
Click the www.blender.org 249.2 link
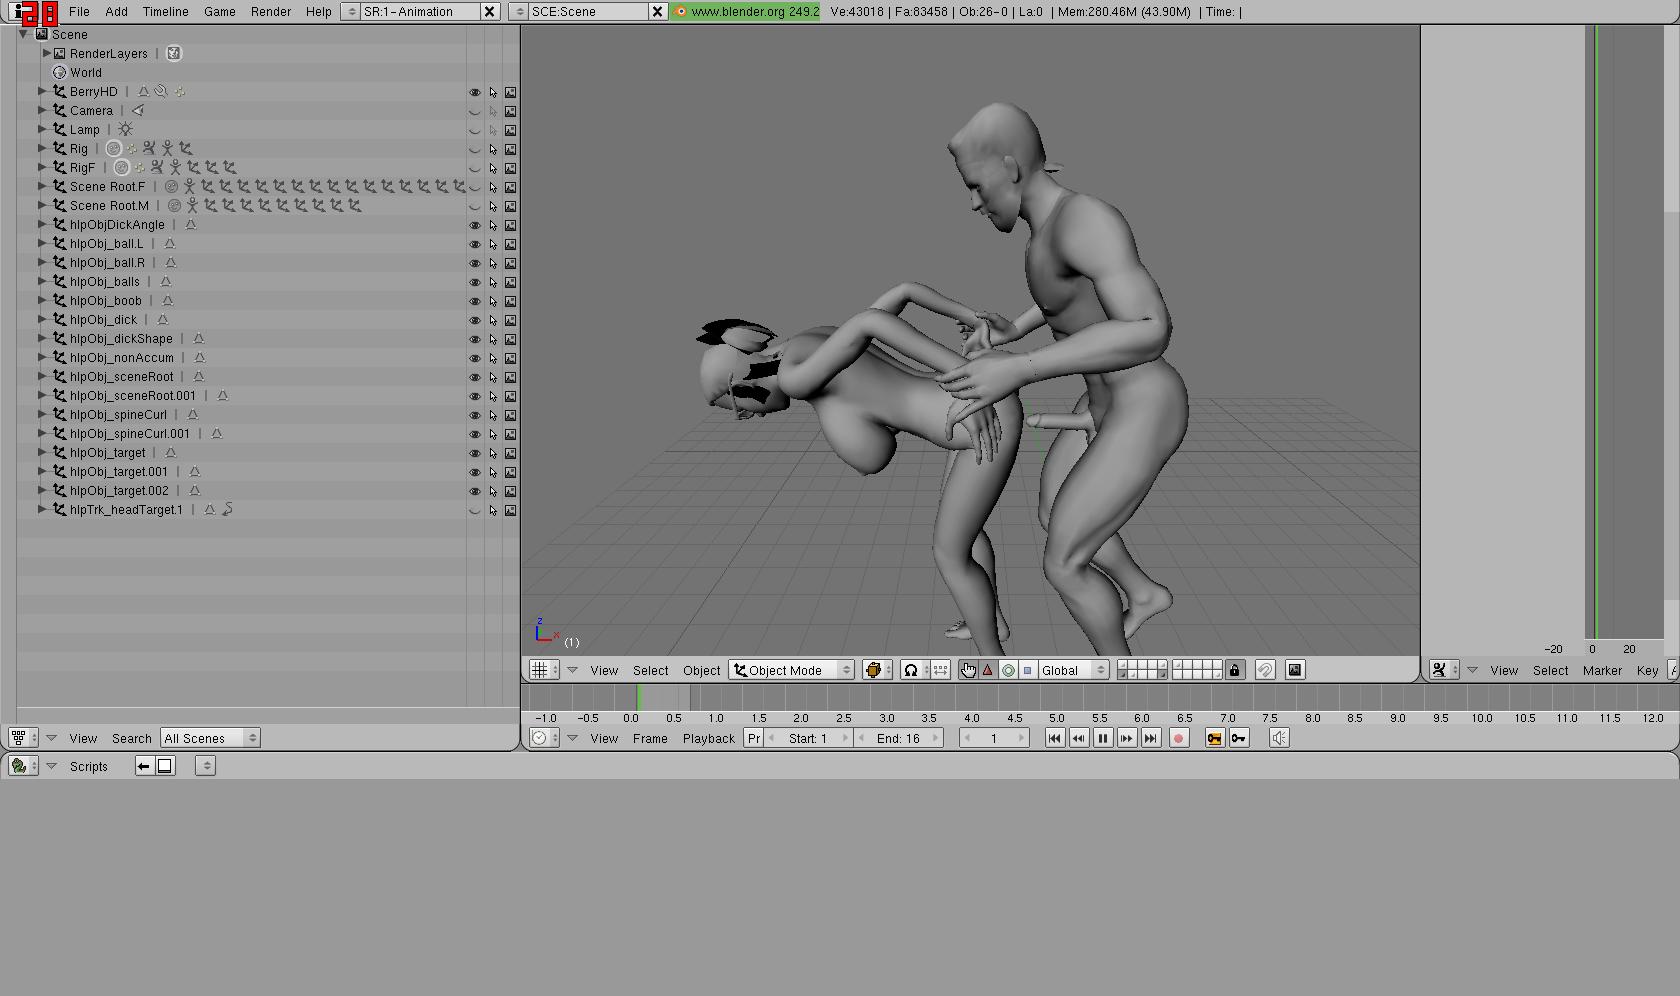point(746,12)
